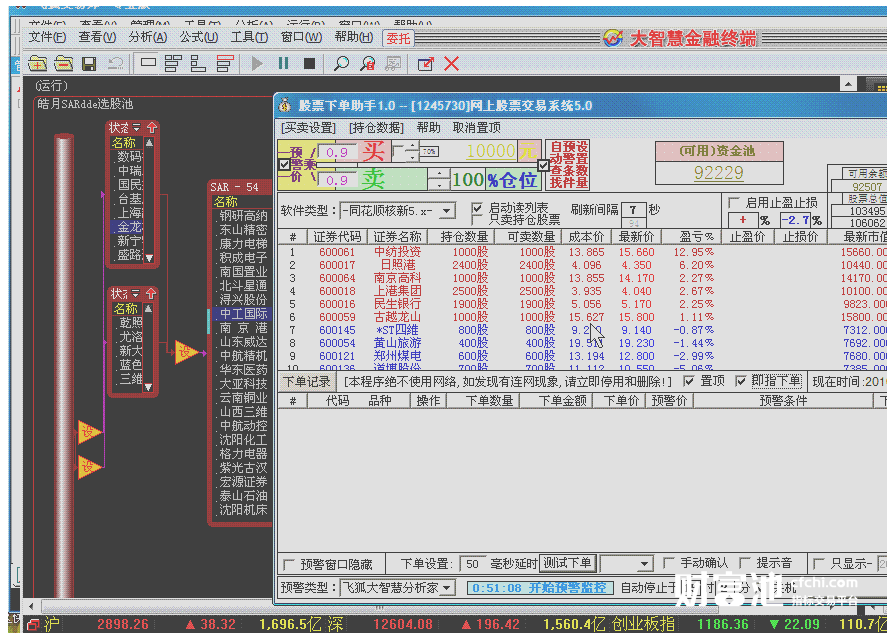Enable 启用止盈止损 checkbox
Viewport: 891px width, 636px height.
coord(734,202)
